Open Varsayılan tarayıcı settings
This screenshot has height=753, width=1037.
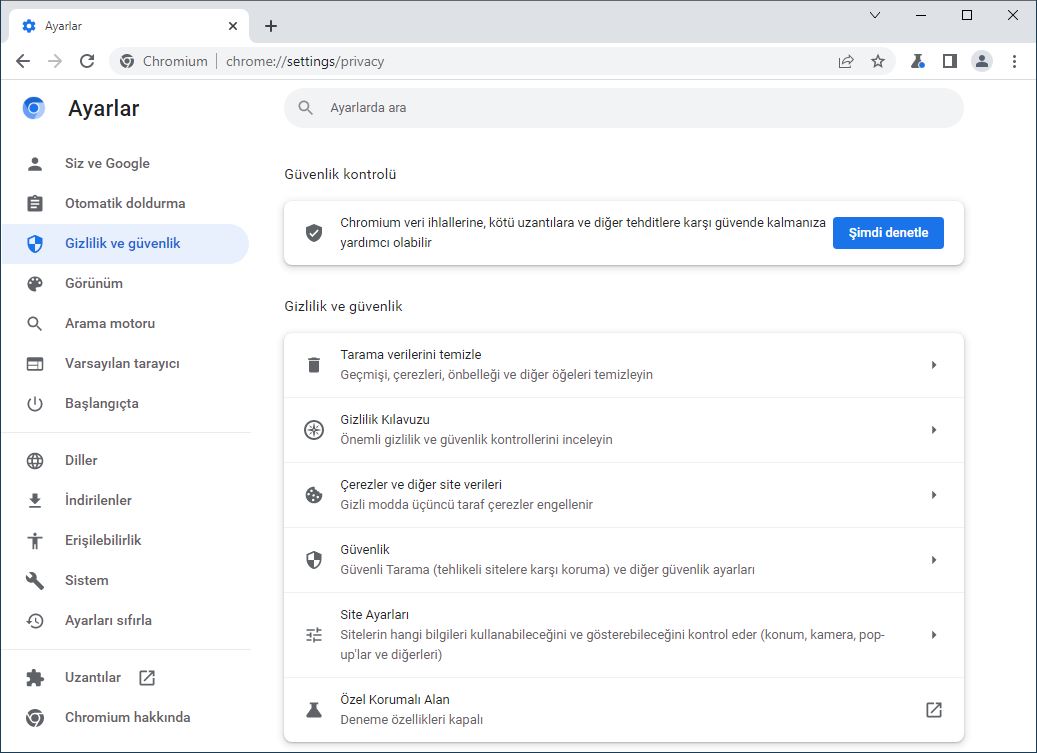(125, 364)
